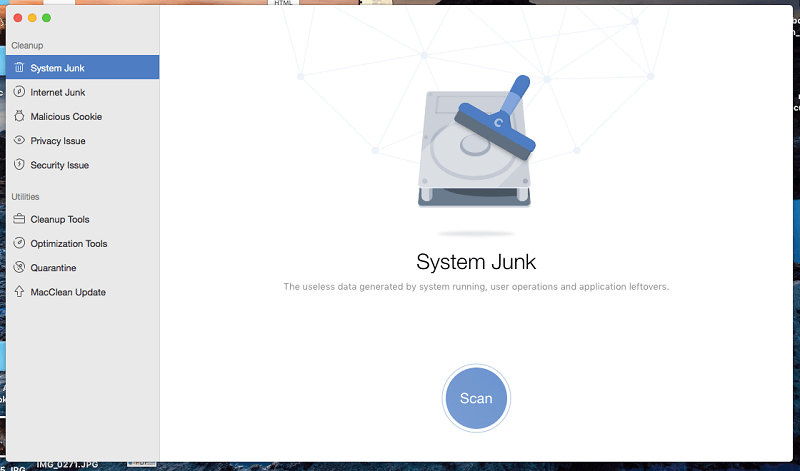
Task: Click the Optimization Tools gauge icon
Action: 19,243
